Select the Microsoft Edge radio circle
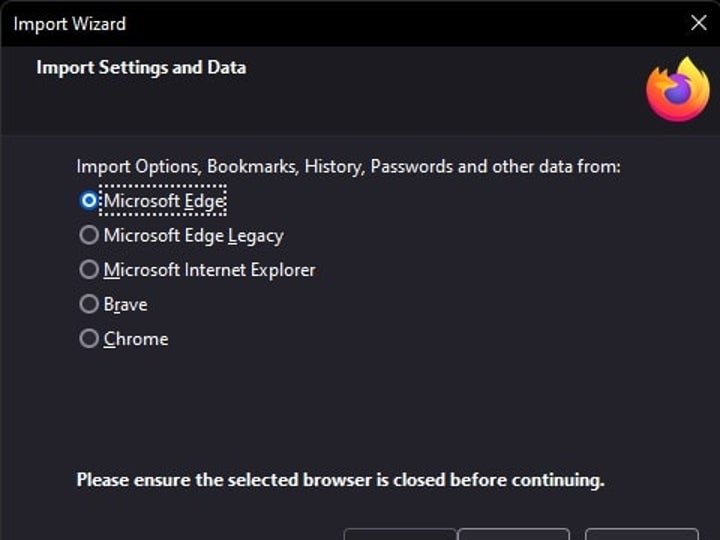 point(89,200)
